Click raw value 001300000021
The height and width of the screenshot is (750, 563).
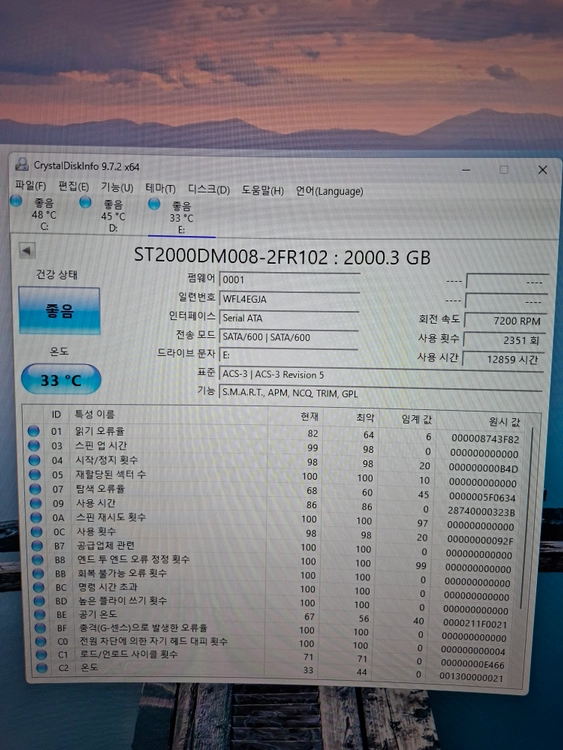(471, 677)
